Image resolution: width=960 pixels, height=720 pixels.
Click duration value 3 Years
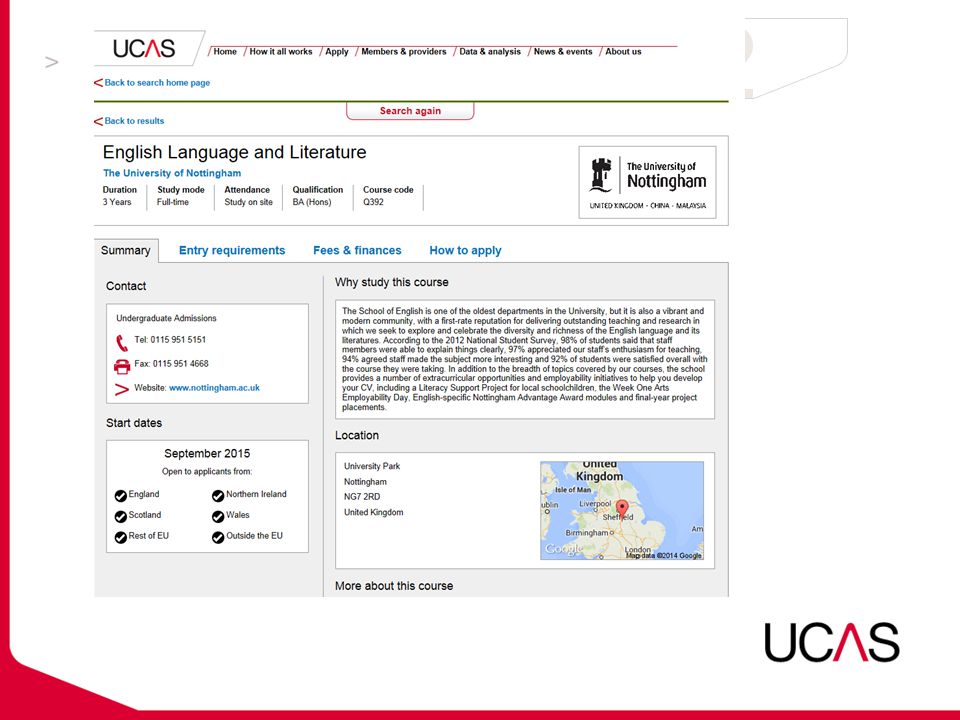click(117, 202)
